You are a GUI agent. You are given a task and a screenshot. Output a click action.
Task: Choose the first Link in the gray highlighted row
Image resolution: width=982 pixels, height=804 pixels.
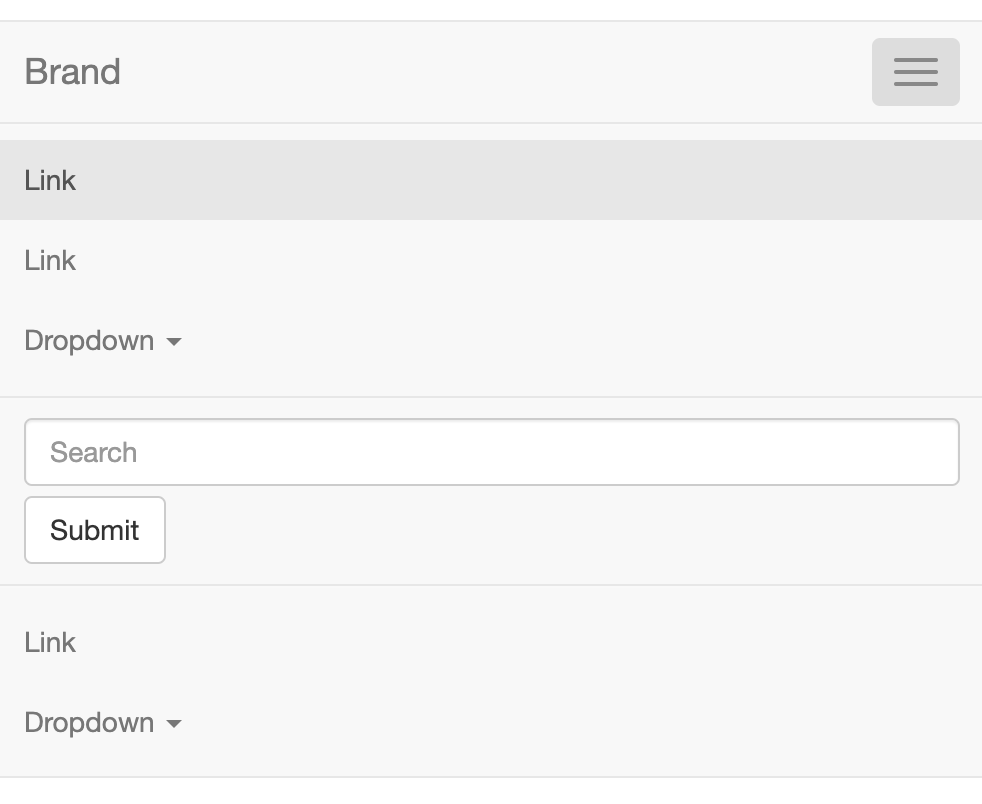[x=50, y=180]
